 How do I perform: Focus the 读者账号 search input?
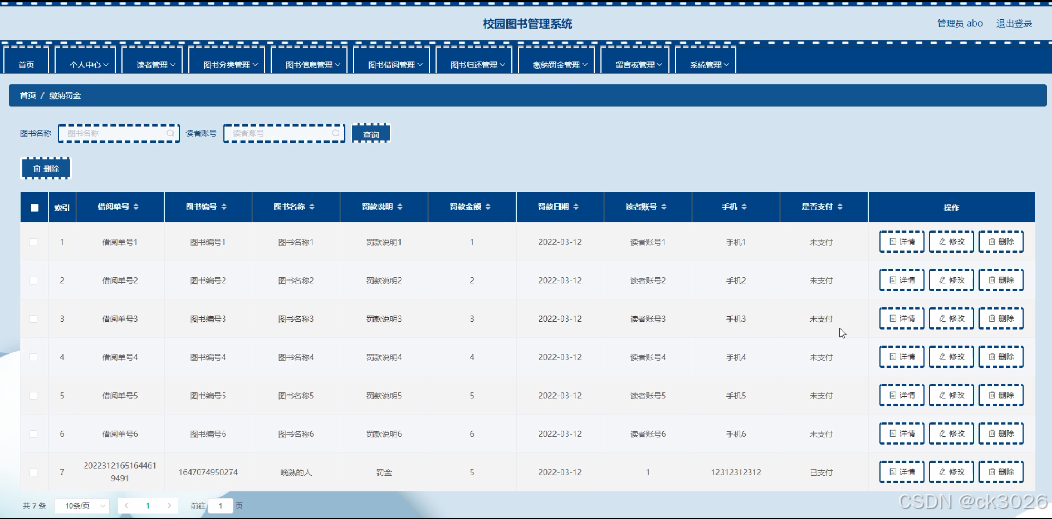point(284,133)
